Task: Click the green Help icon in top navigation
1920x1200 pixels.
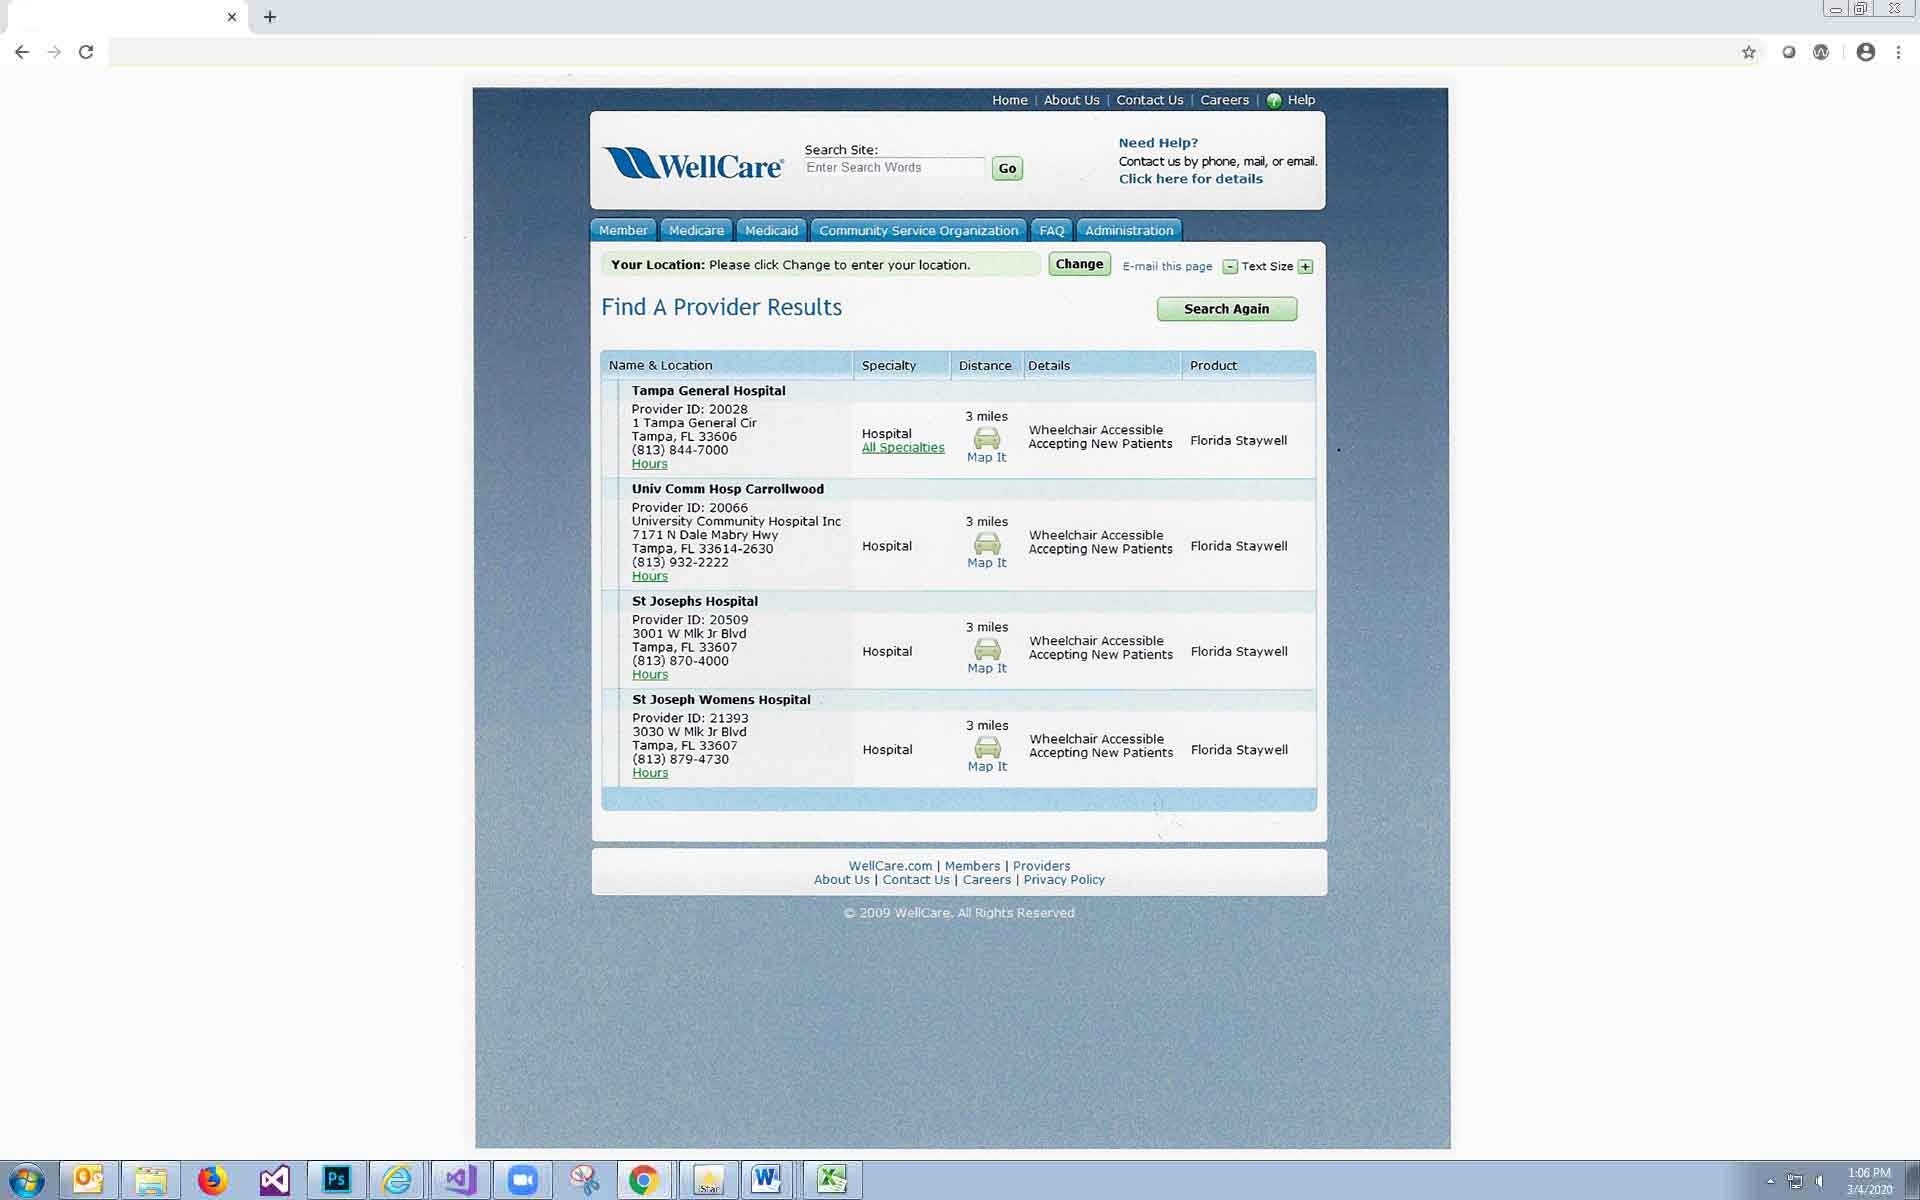Action: pyautogui.click(x=1274, y=100)
